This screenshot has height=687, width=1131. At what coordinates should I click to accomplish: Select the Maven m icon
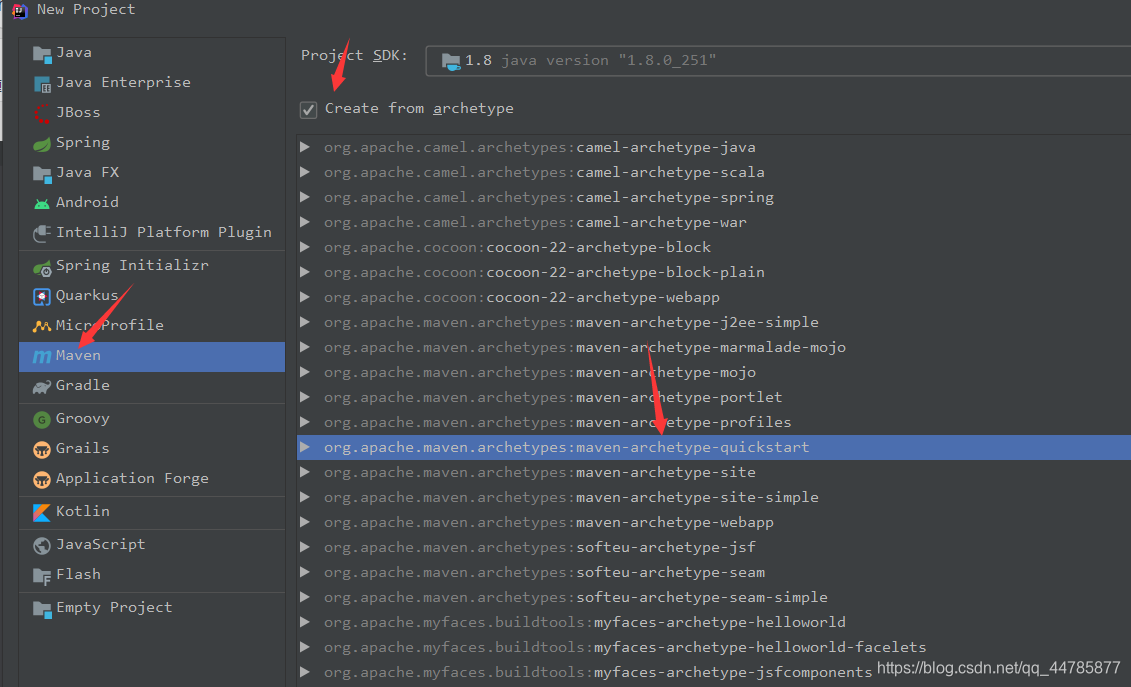tap(42, 356)
